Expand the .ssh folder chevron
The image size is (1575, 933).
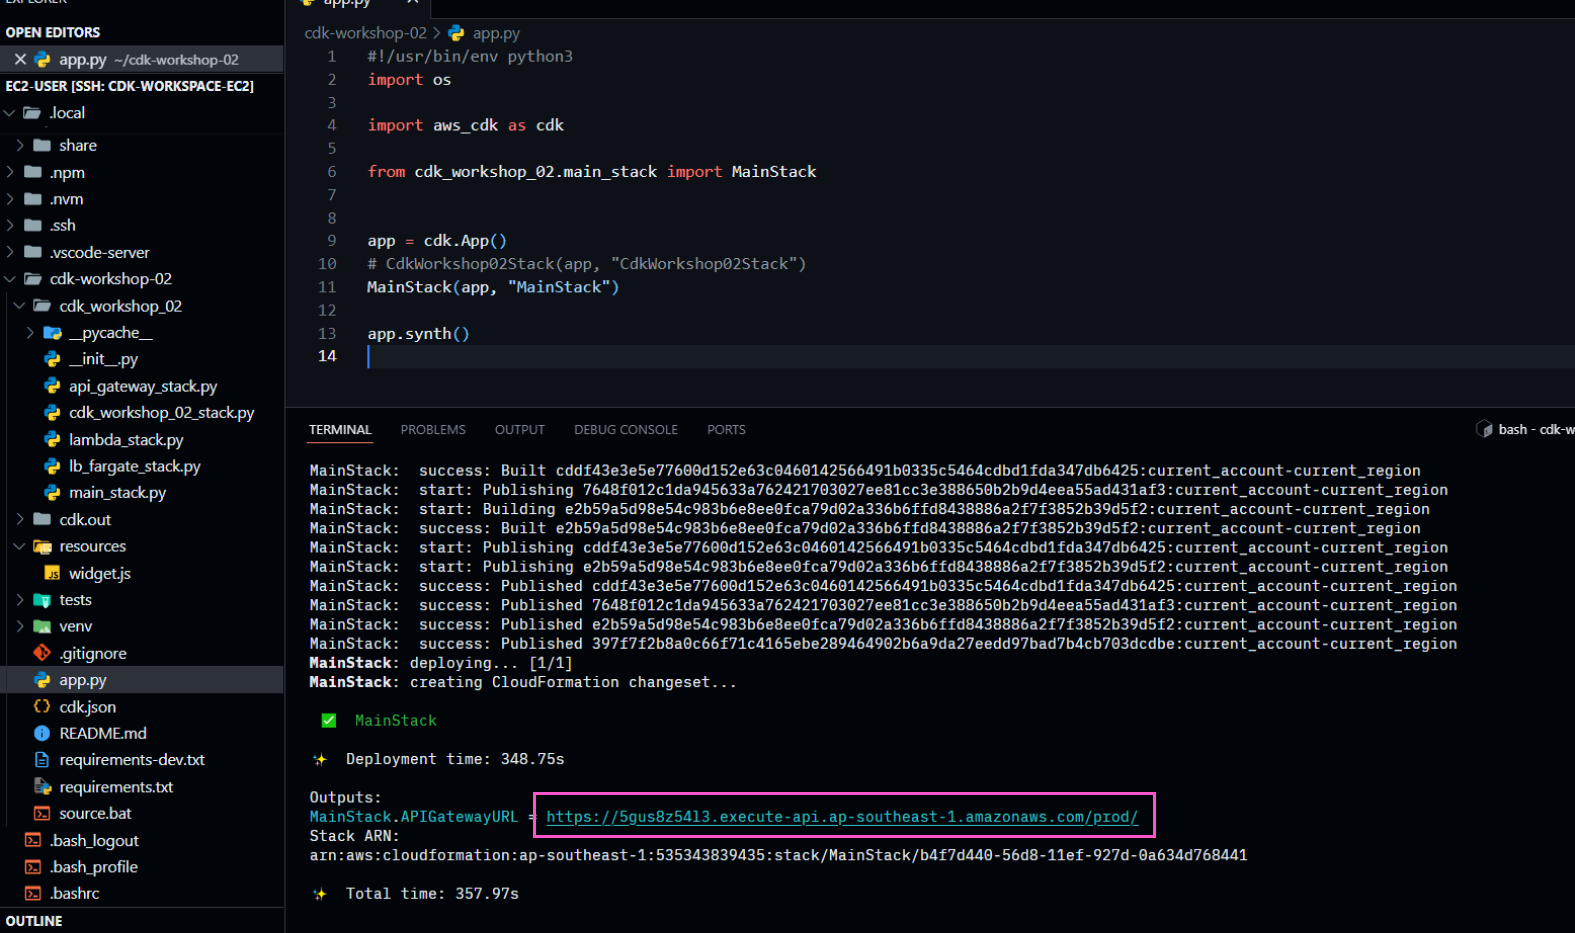[x=10, y=225]
